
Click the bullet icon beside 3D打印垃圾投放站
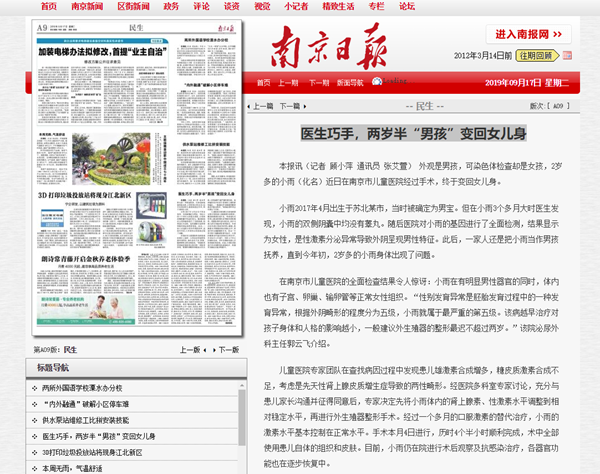tap(34, 451)
